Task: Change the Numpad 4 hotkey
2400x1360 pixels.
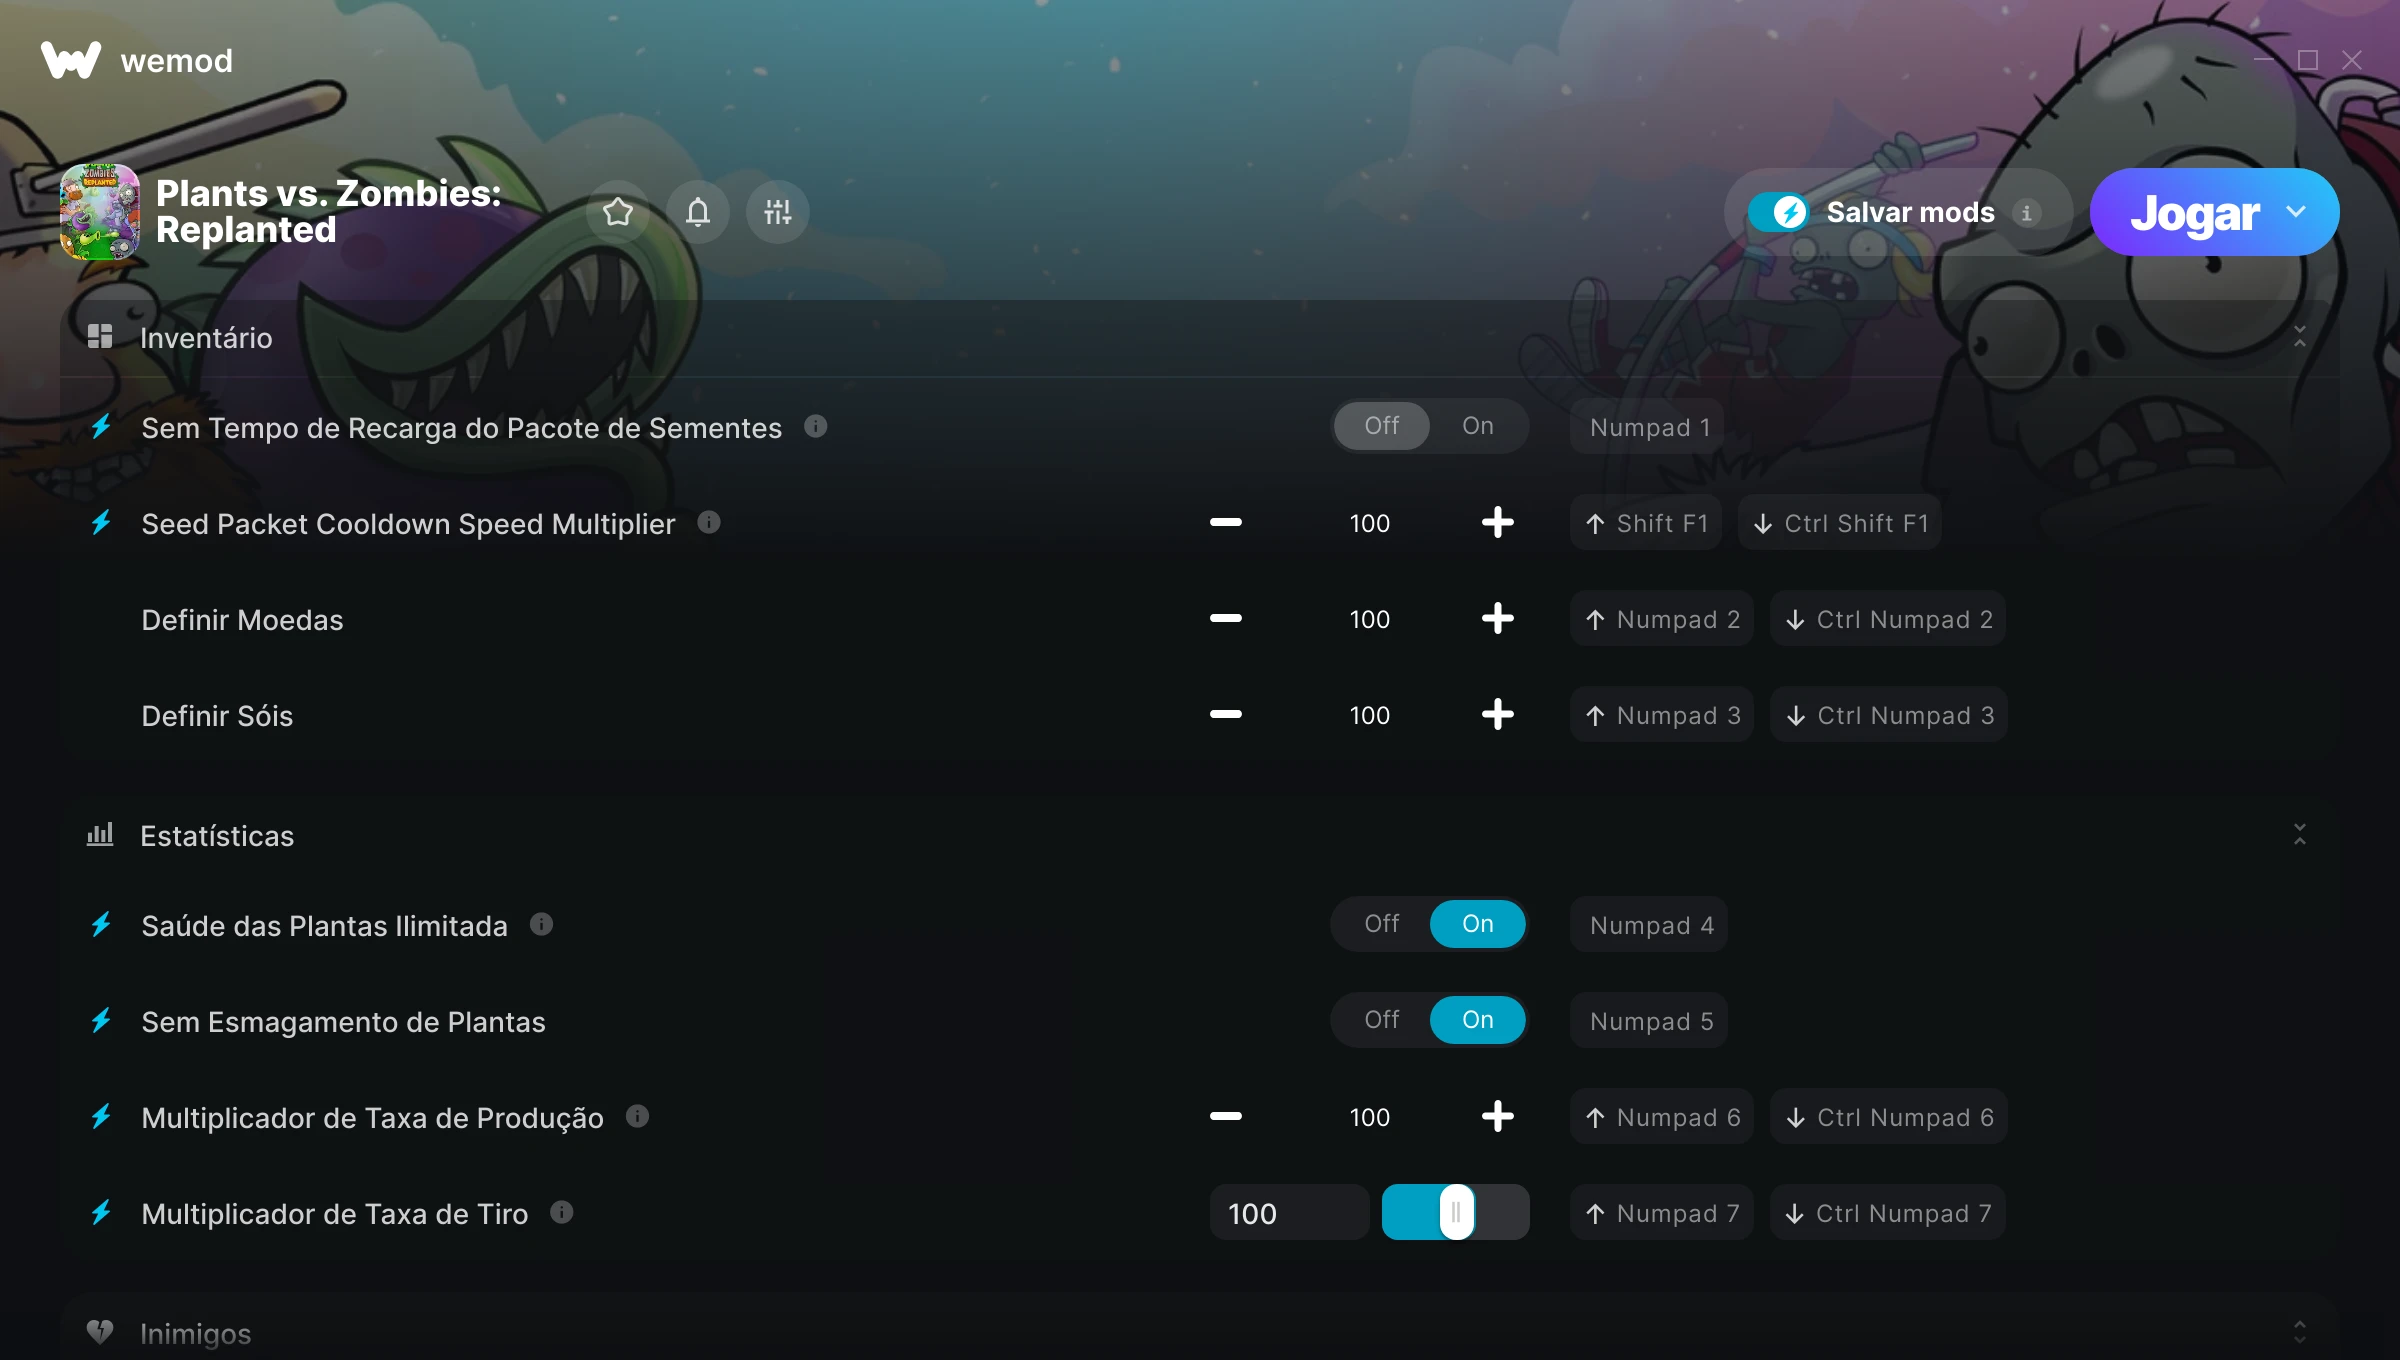Action: click(1649, 924)
